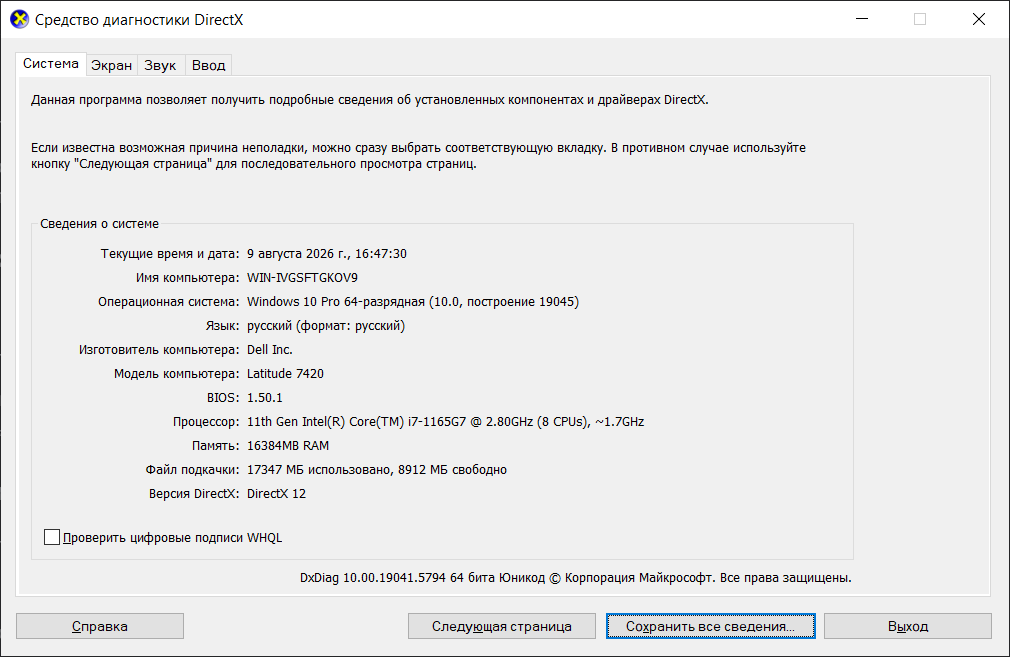Click page file value 17347 МБ использовано
The image size is (1010, 657).
377,470
